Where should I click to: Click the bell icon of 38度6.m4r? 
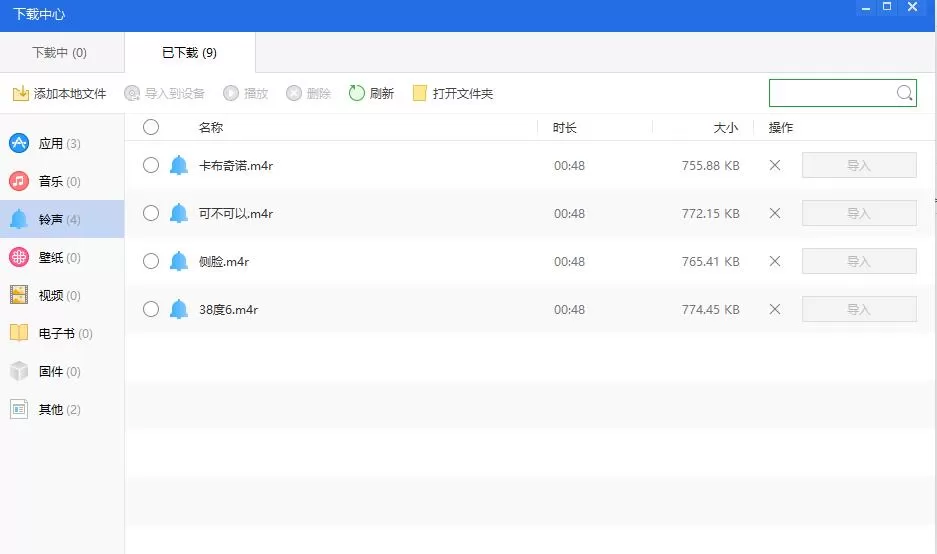(x=179, y=309)
